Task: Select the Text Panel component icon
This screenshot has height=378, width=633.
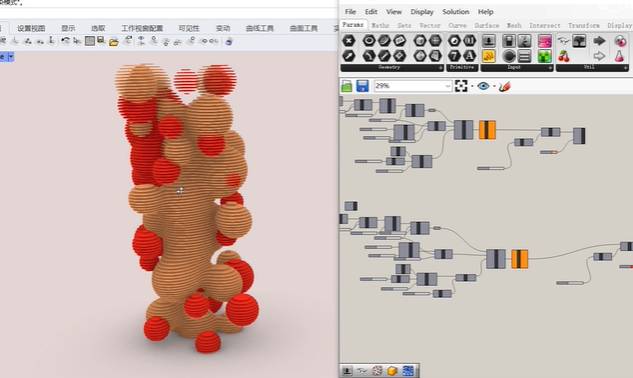Action: [488, 56]
